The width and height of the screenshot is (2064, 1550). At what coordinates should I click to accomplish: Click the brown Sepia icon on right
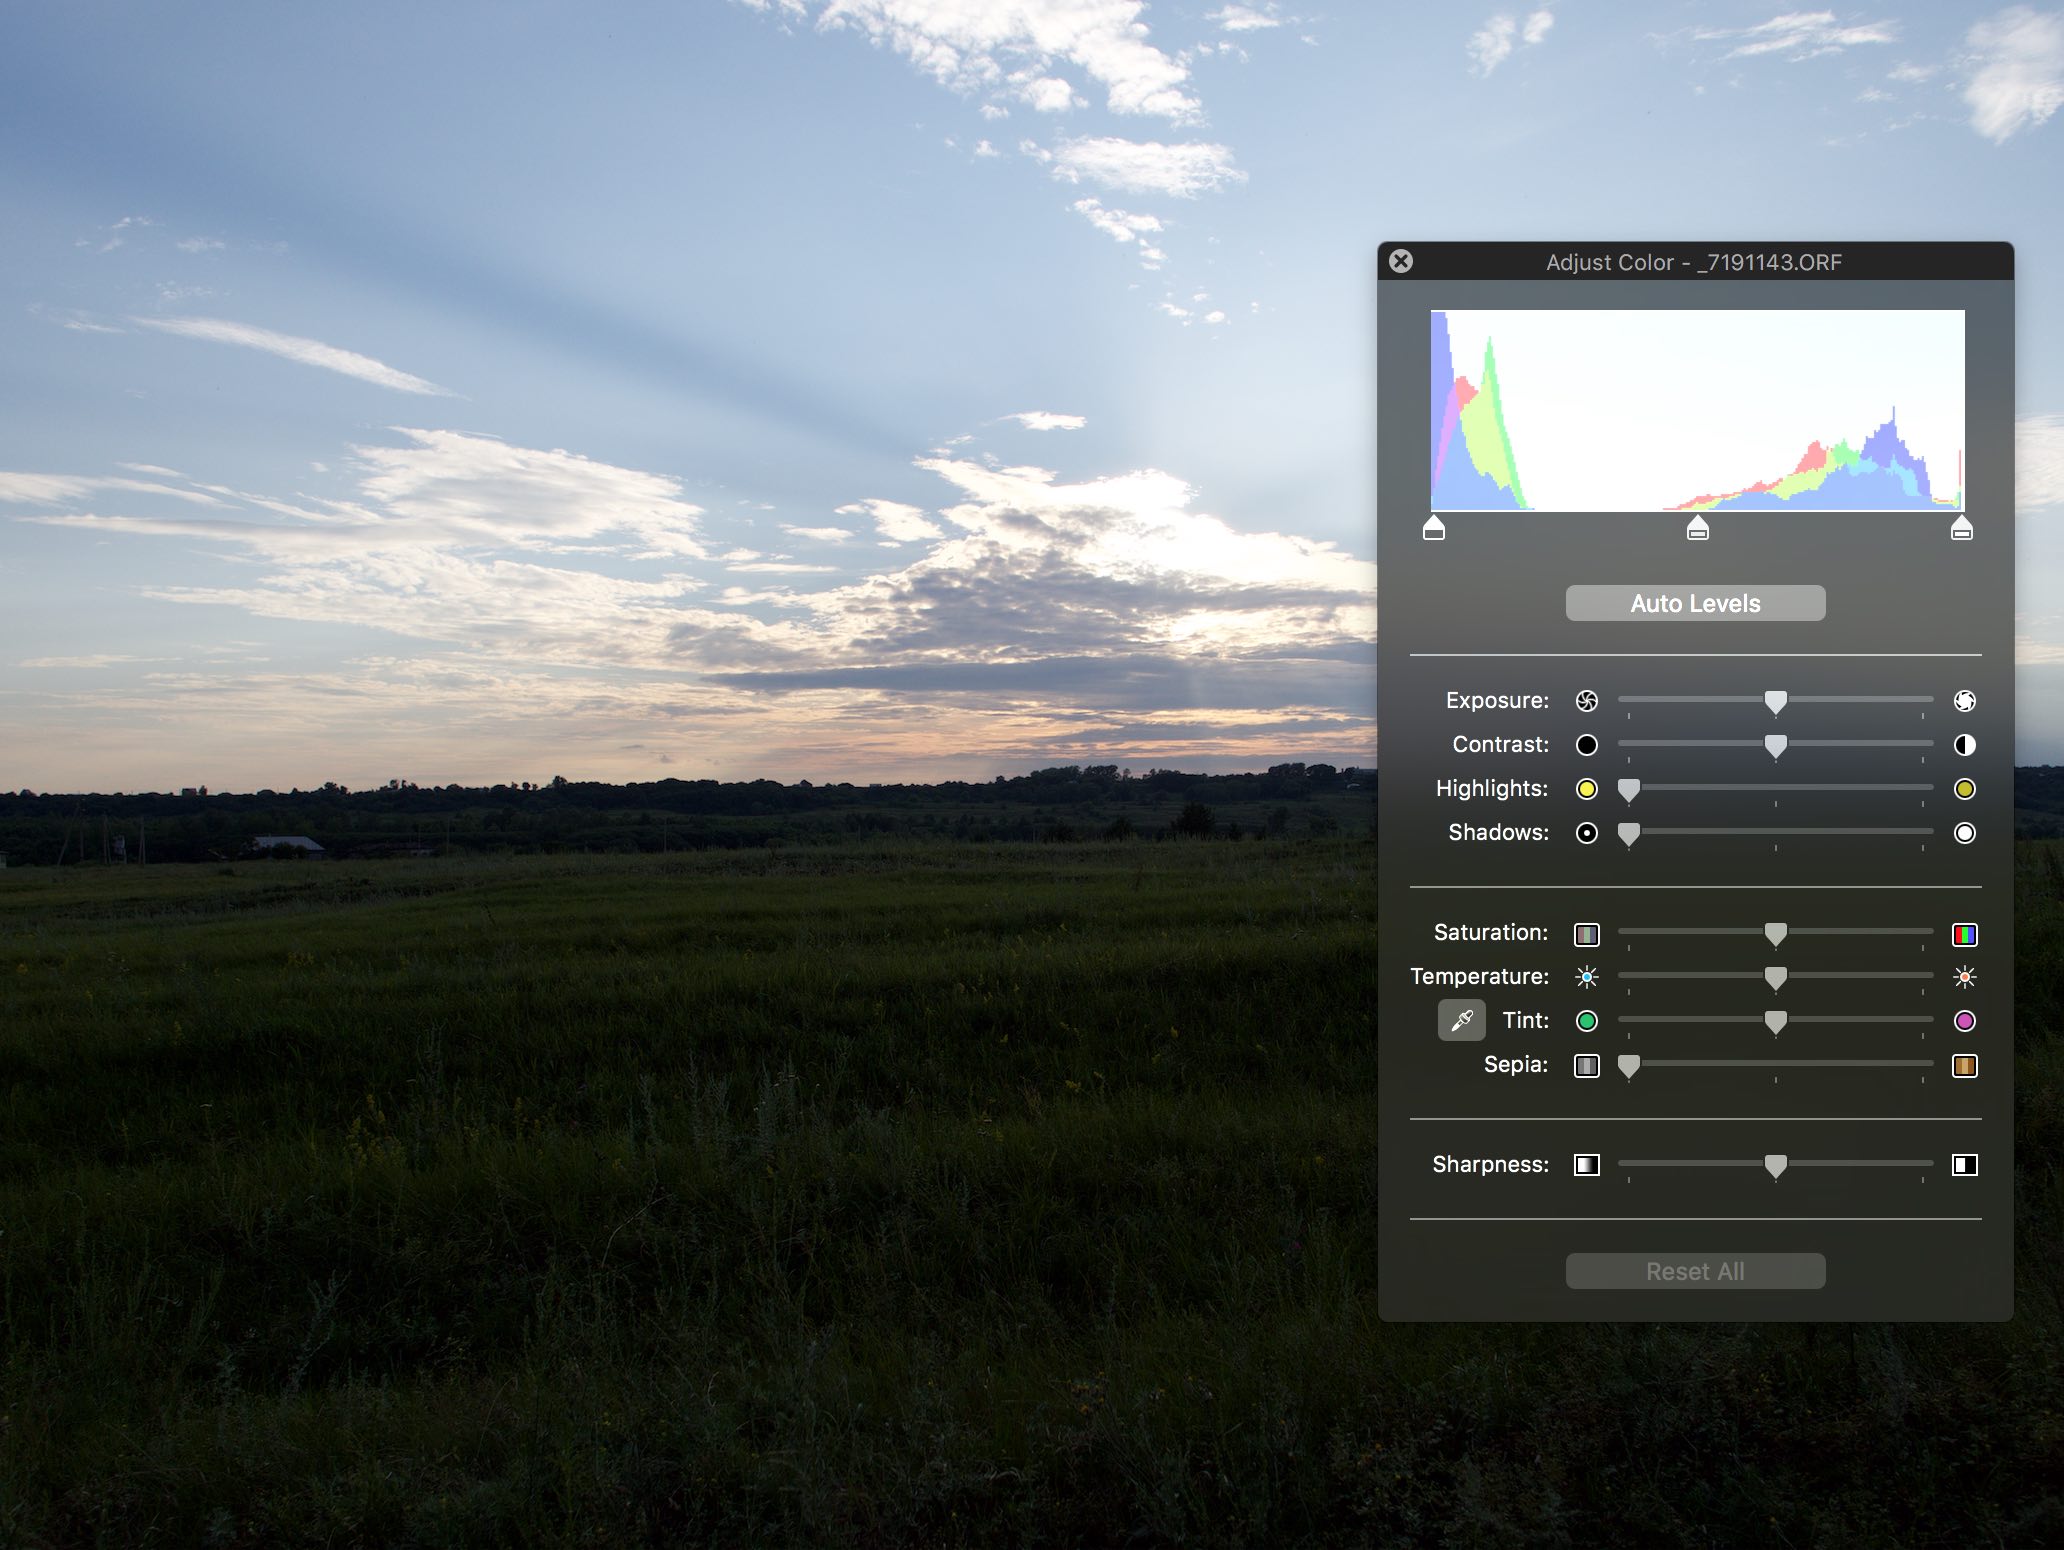(1964, 1065)
